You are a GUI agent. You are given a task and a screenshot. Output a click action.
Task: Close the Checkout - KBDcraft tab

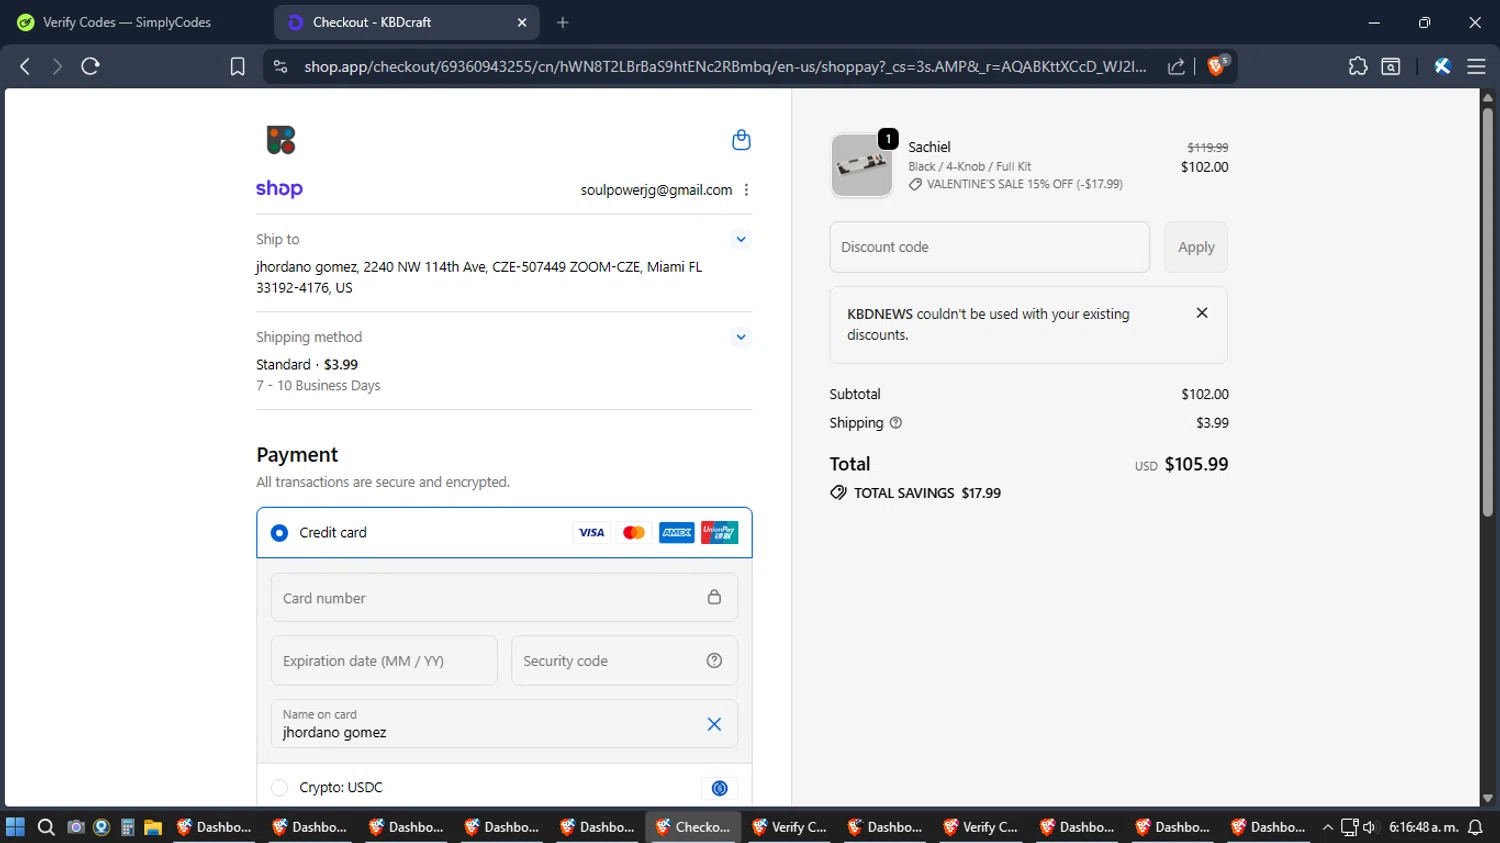521,22
